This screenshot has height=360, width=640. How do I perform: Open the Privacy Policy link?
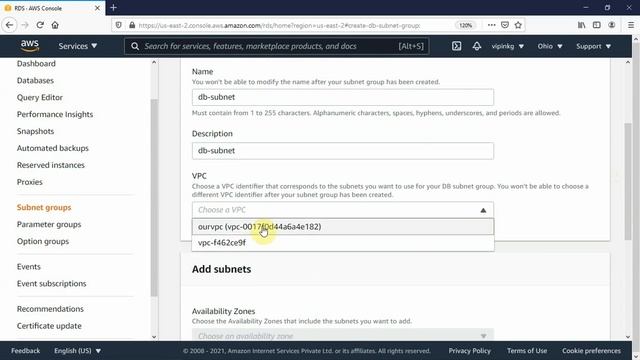tap(469, 351)
